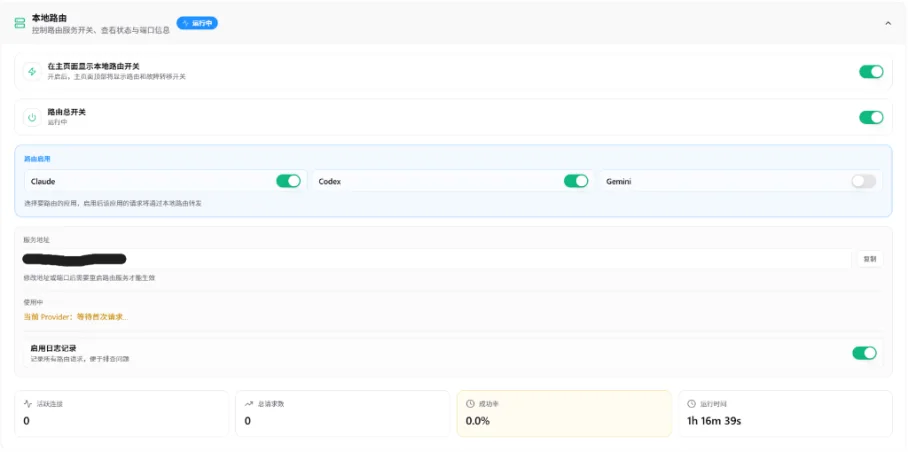Click the pulse icon on 活跃连接 card
908x452 pixels.
click(28, 404)
